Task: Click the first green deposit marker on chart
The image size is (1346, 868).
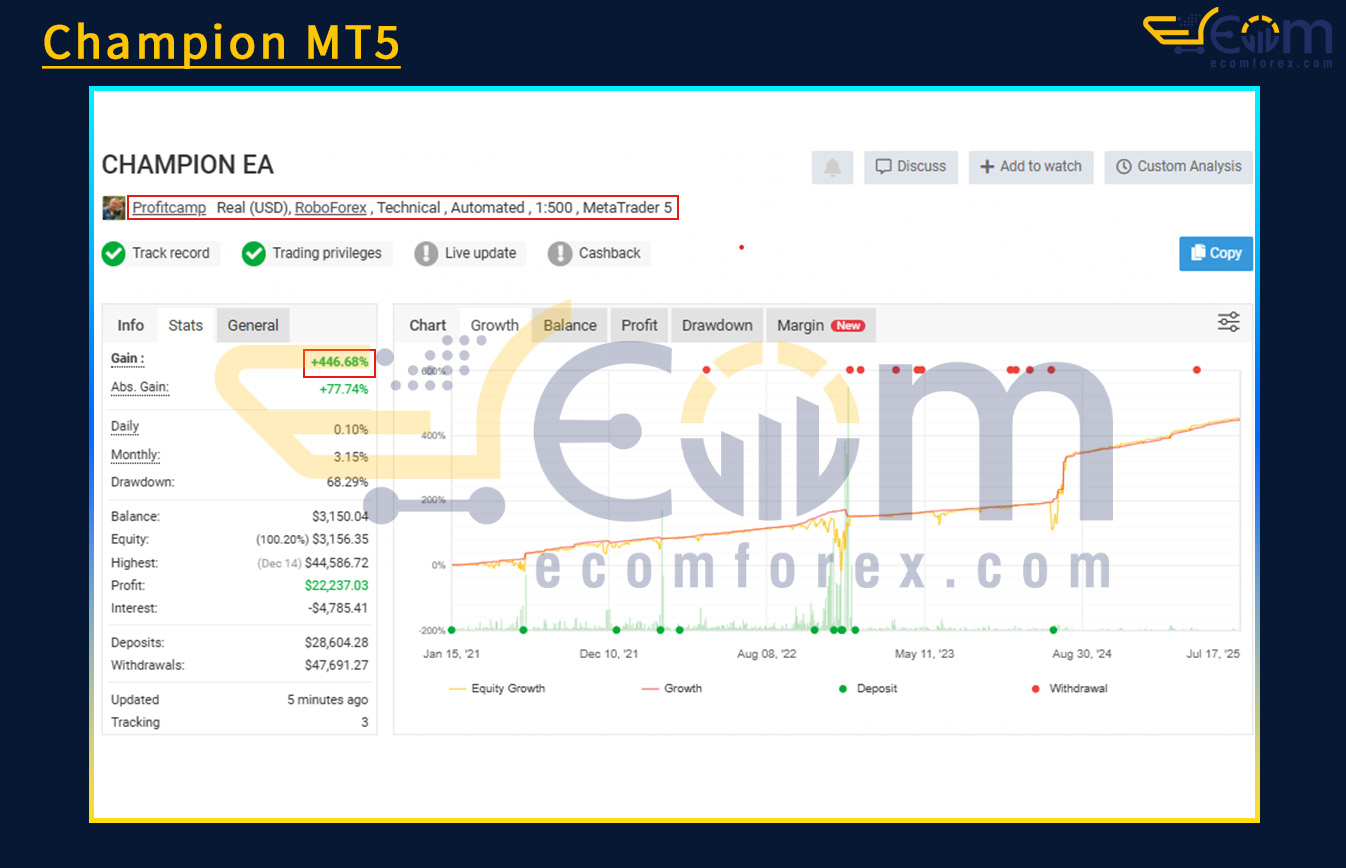Action: [x=451, y=630]
